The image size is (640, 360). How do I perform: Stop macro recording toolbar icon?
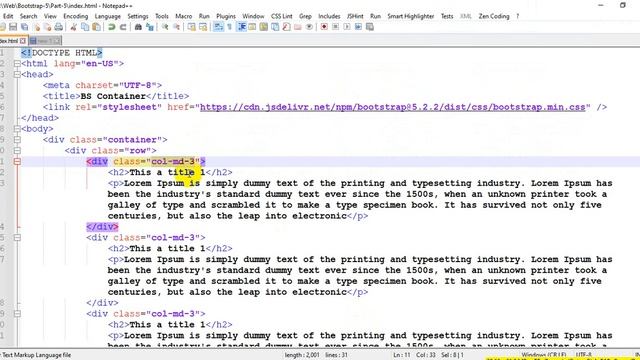(335, 27)
